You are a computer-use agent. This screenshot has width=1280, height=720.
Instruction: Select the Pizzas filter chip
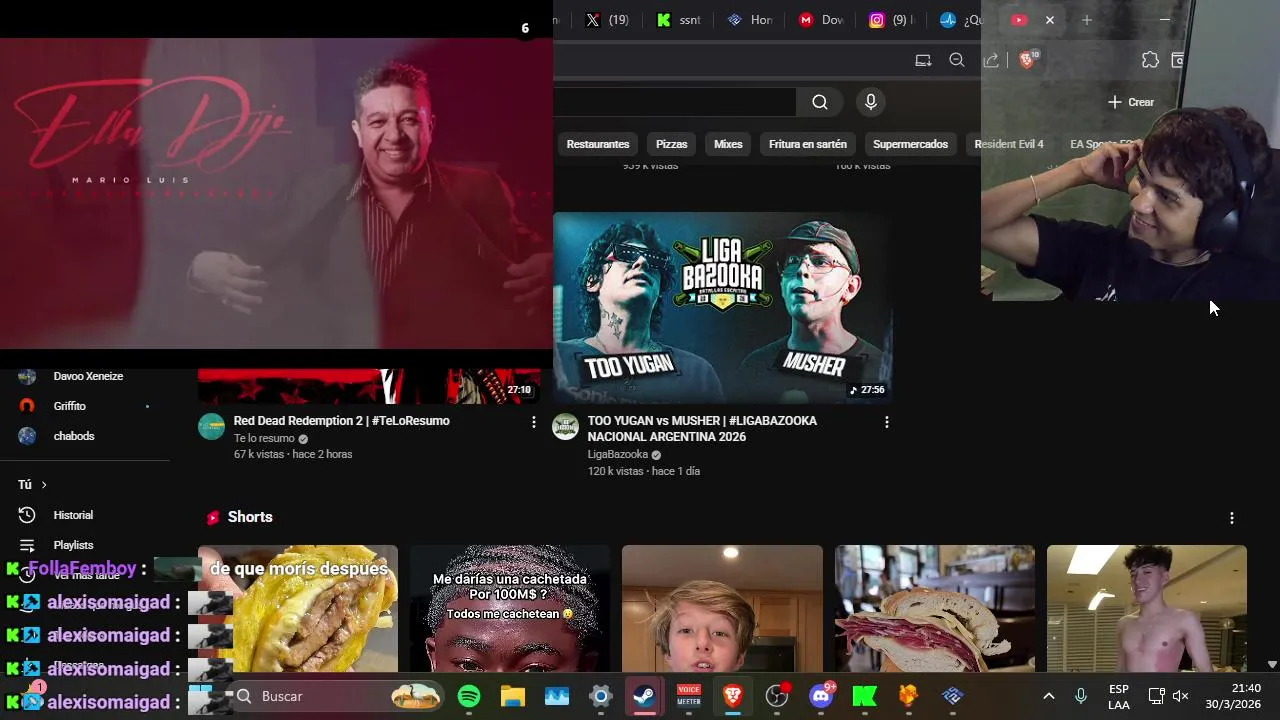click(671, 144)
